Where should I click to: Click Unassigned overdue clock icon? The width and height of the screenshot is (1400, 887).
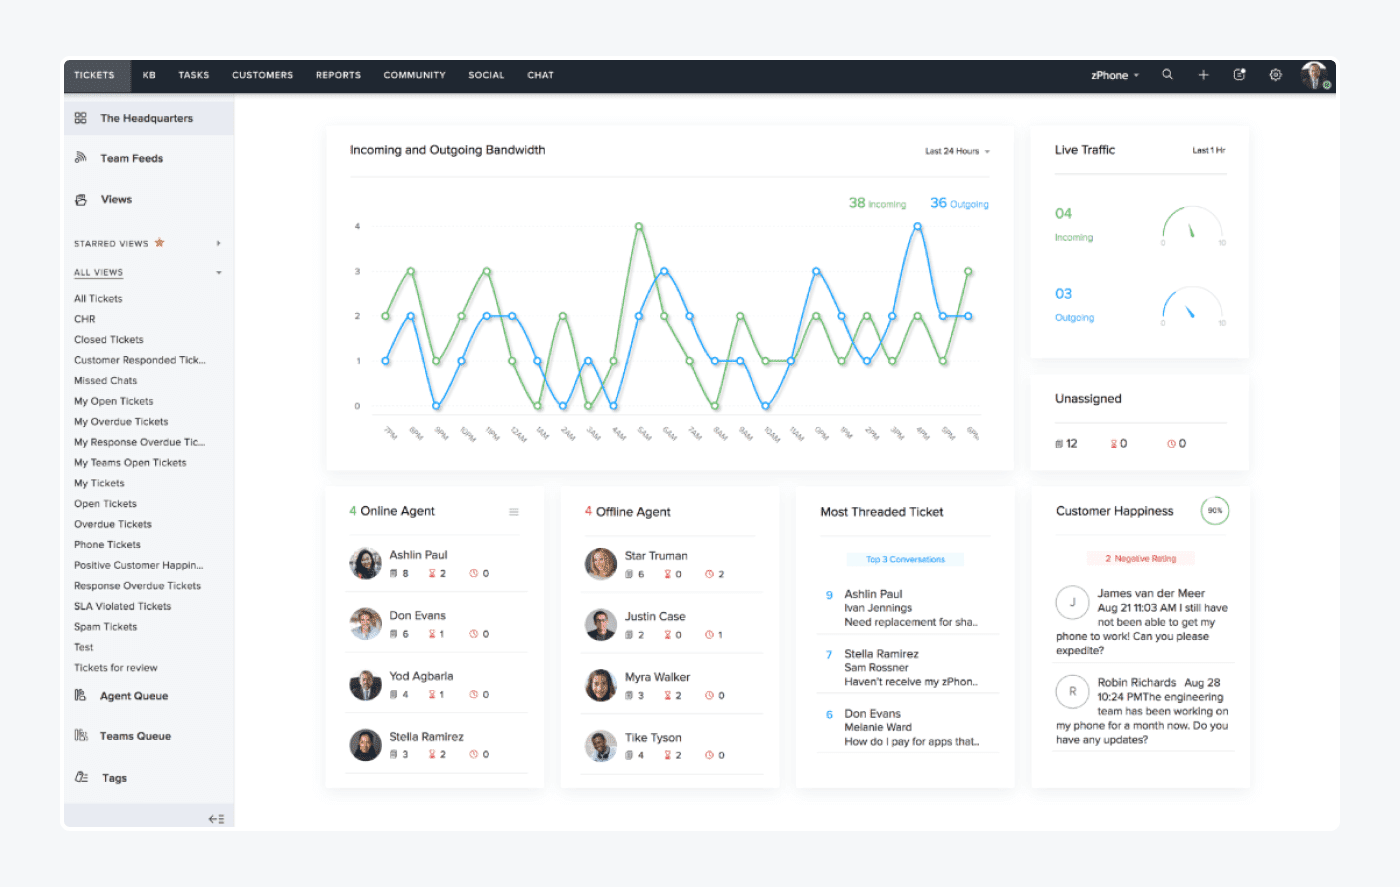tap(1171, 444)
